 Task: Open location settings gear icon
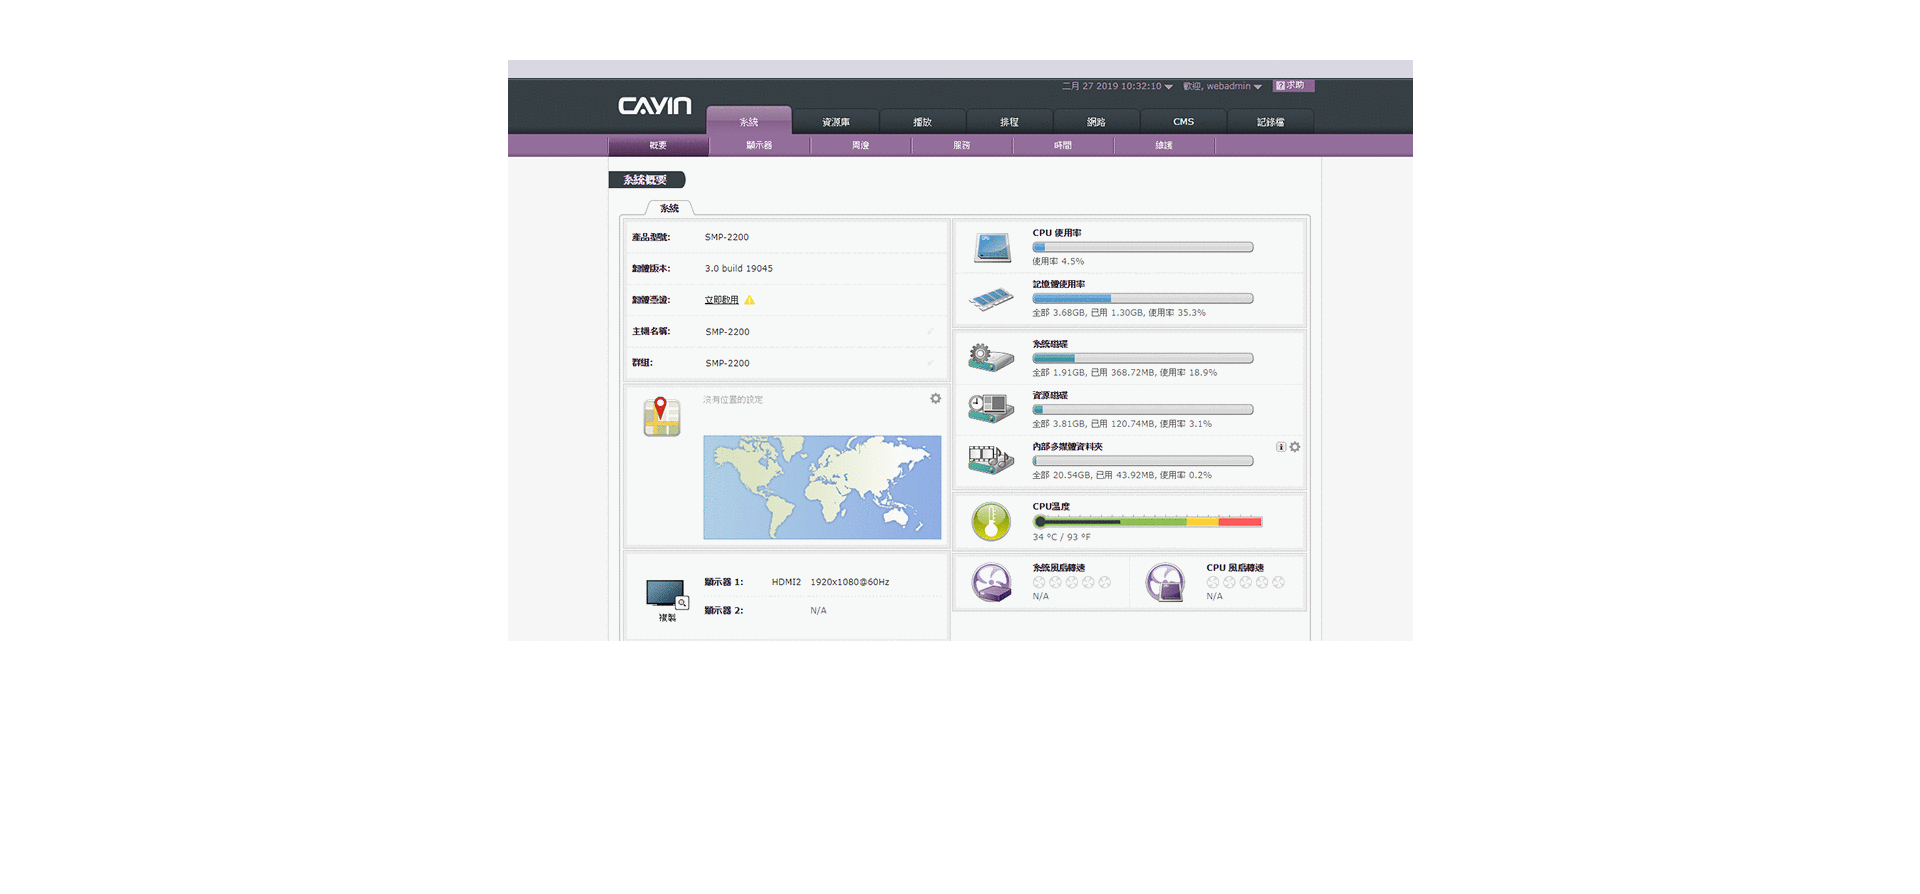936,398
